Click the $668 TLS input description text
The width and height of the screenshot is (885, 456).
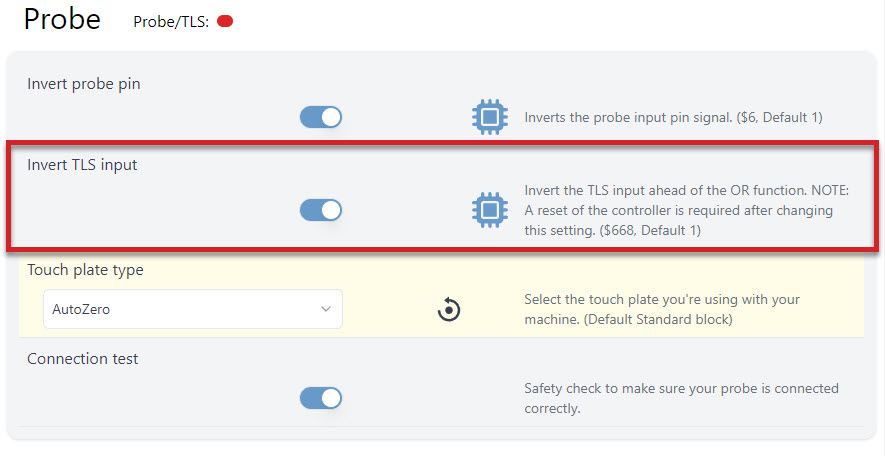[686, 210]
